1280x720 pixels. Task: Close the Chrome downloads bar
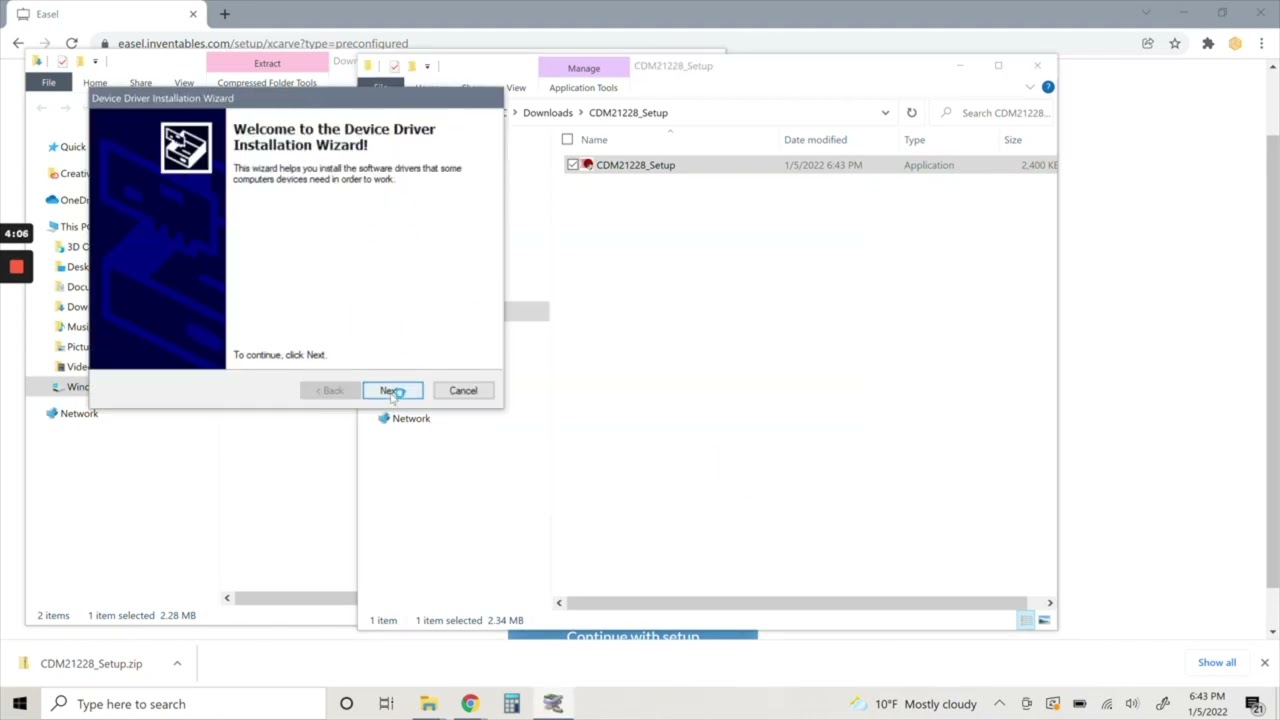click(x=1264, y=663)
